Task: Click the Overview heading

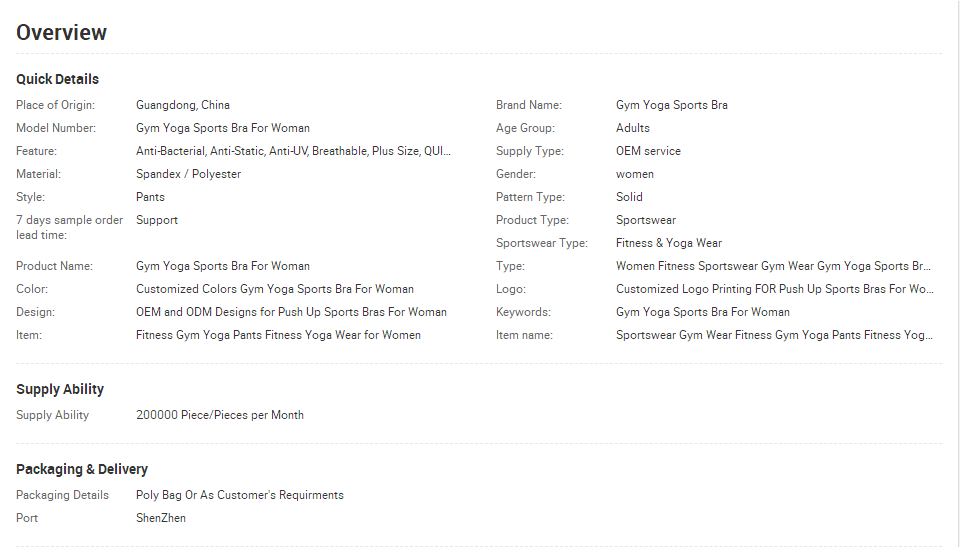Action: tap(61, 32)
